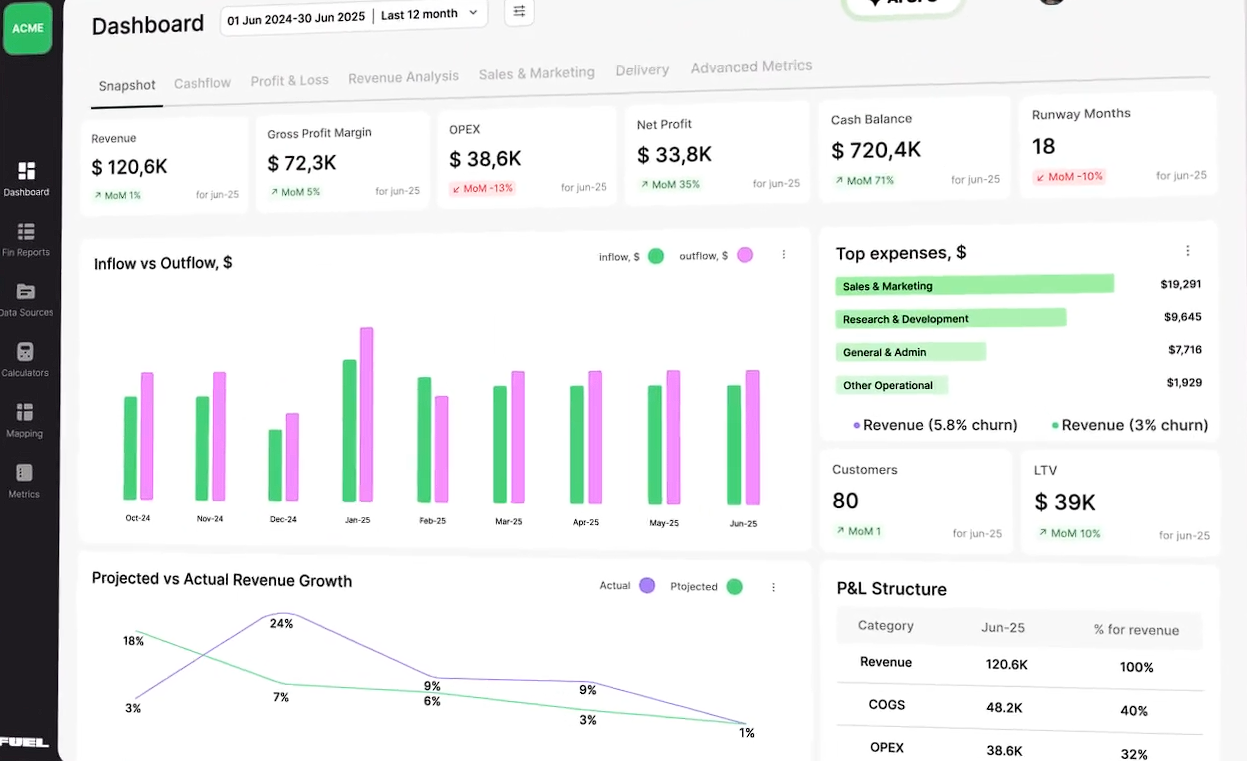Click the Net Profit metric card

click(x=716, y=153)
